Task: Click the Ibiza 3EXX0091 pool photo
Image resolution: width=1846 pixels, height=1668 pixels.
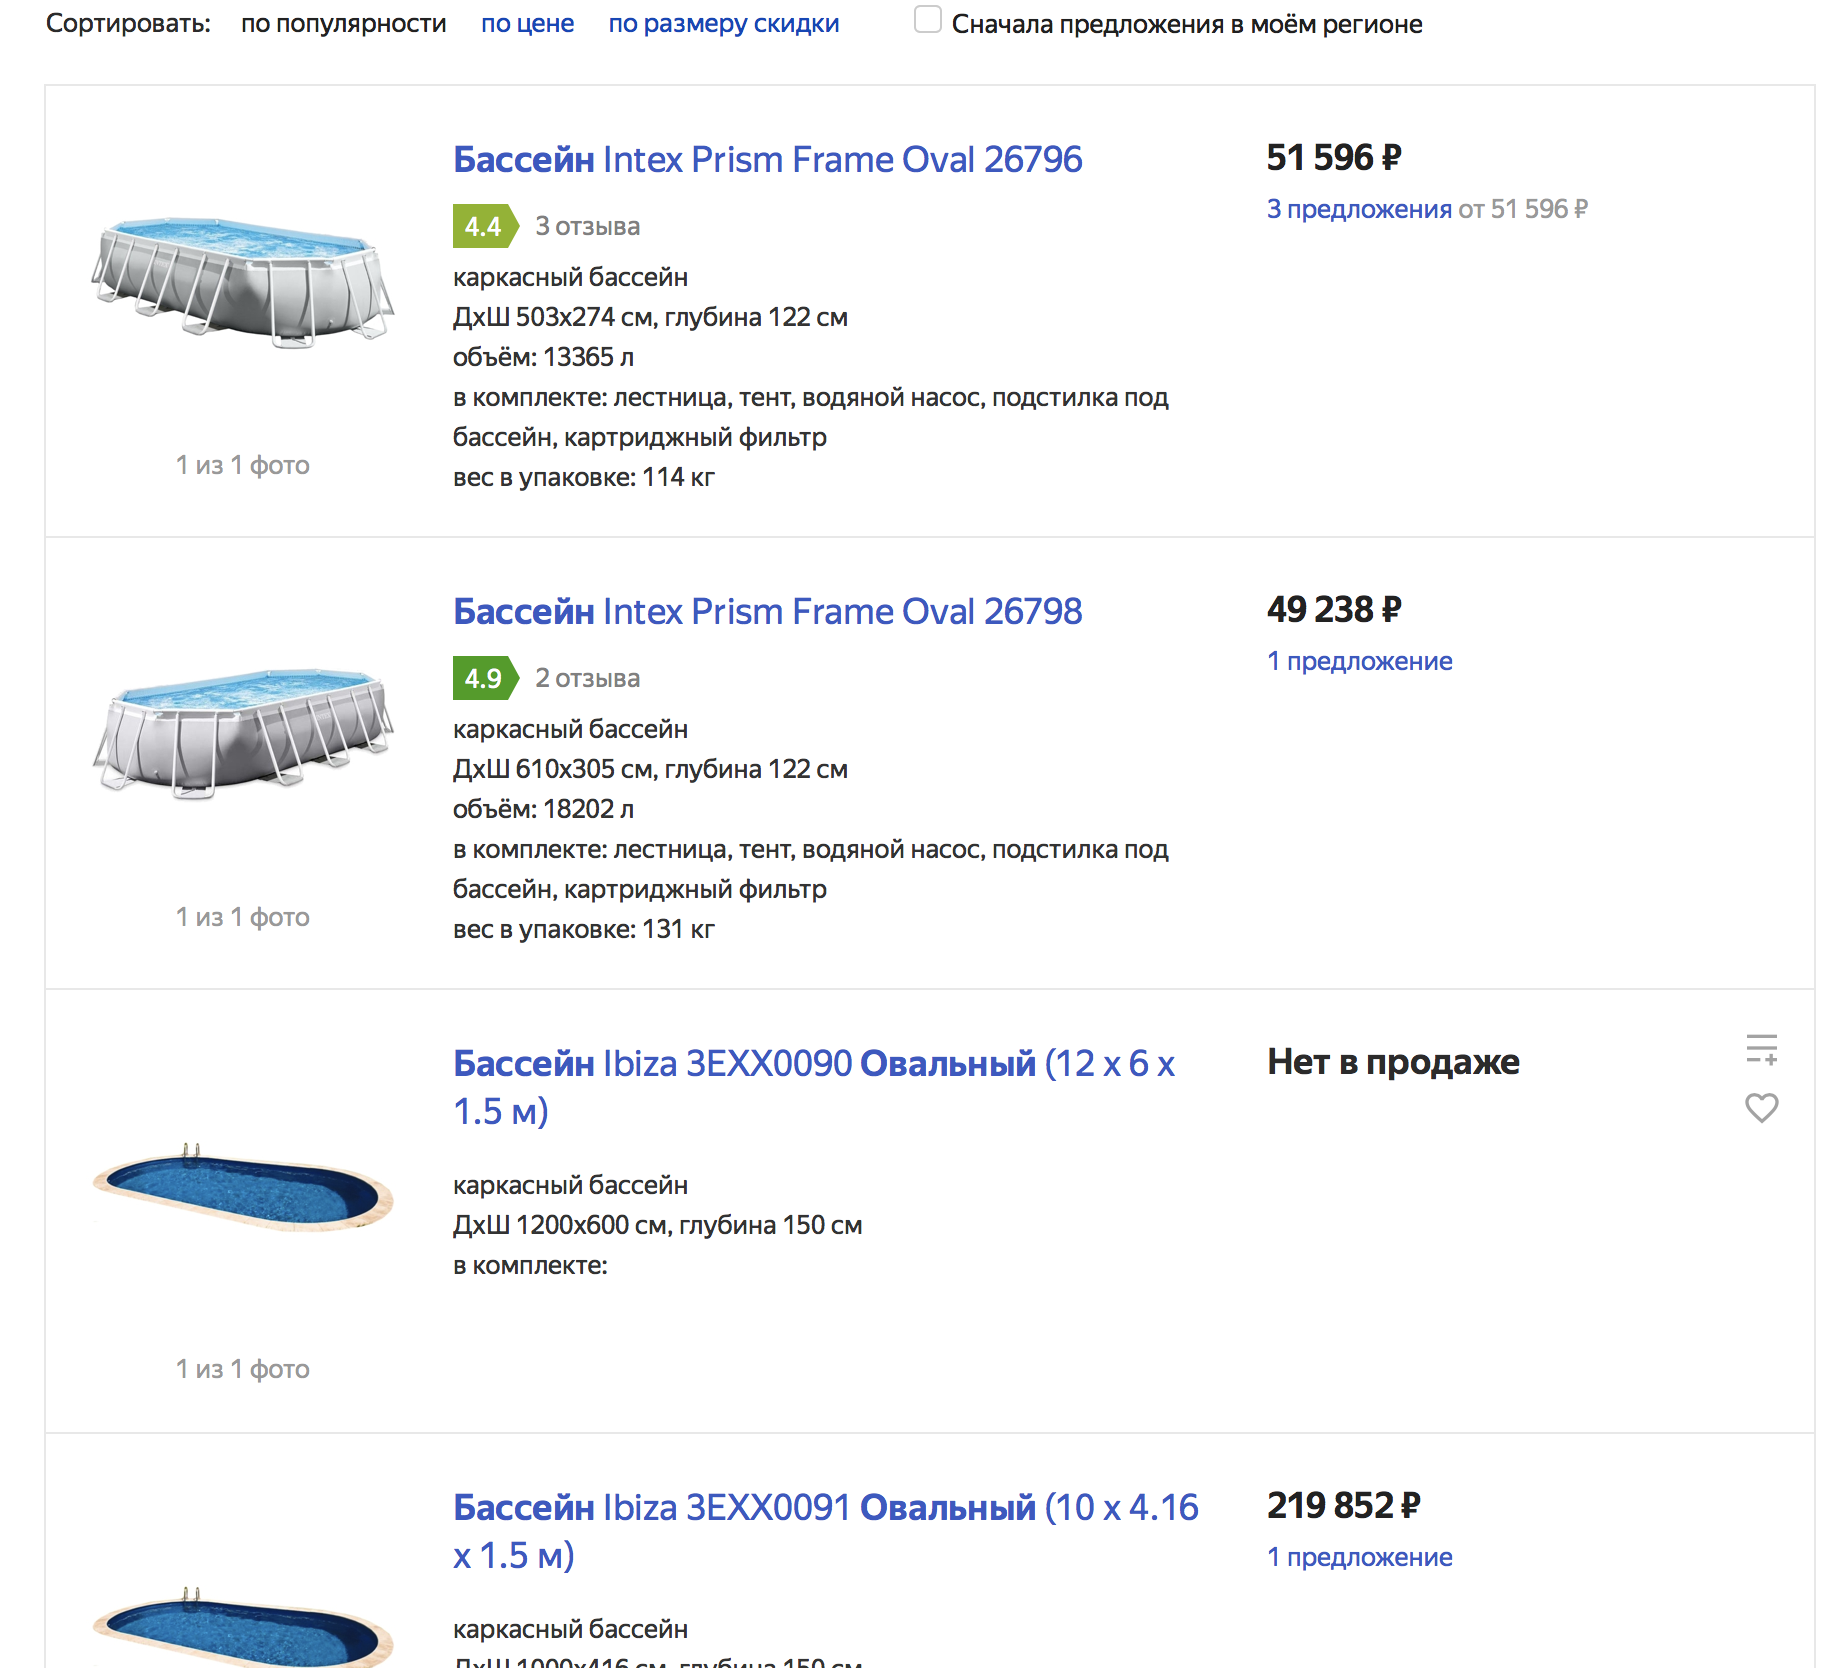Action: tap(243, 1625)
